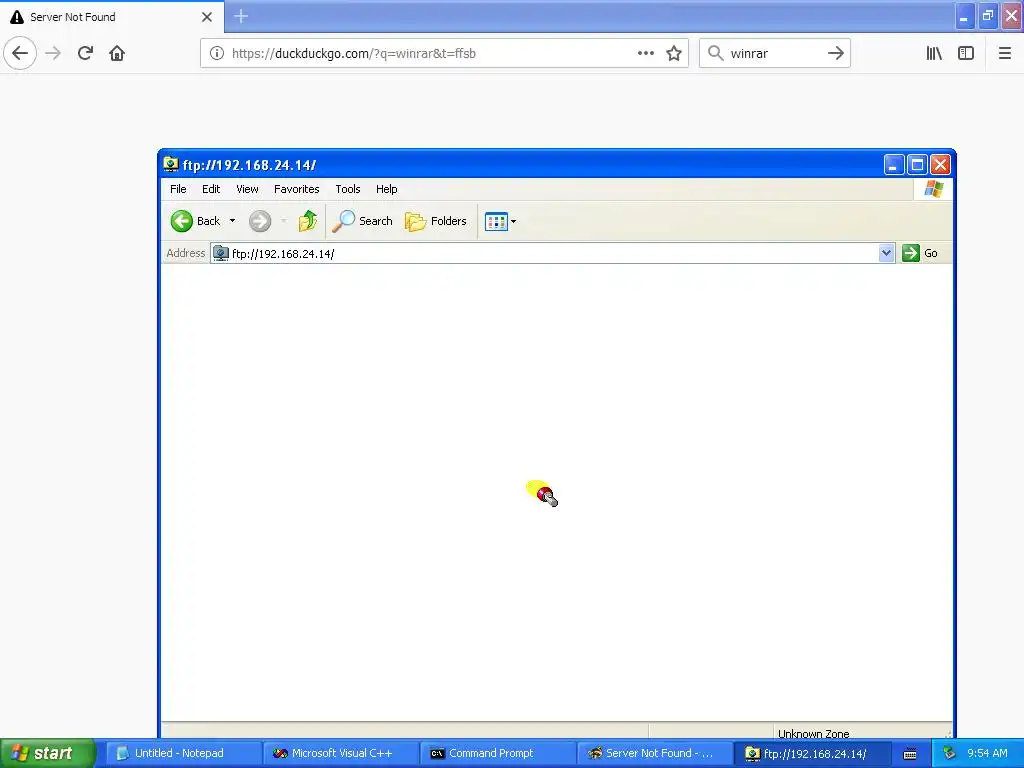This screenshot has width=1024, height=768.
Task: Select the Server Not Found tab
Action: (112, 17)
